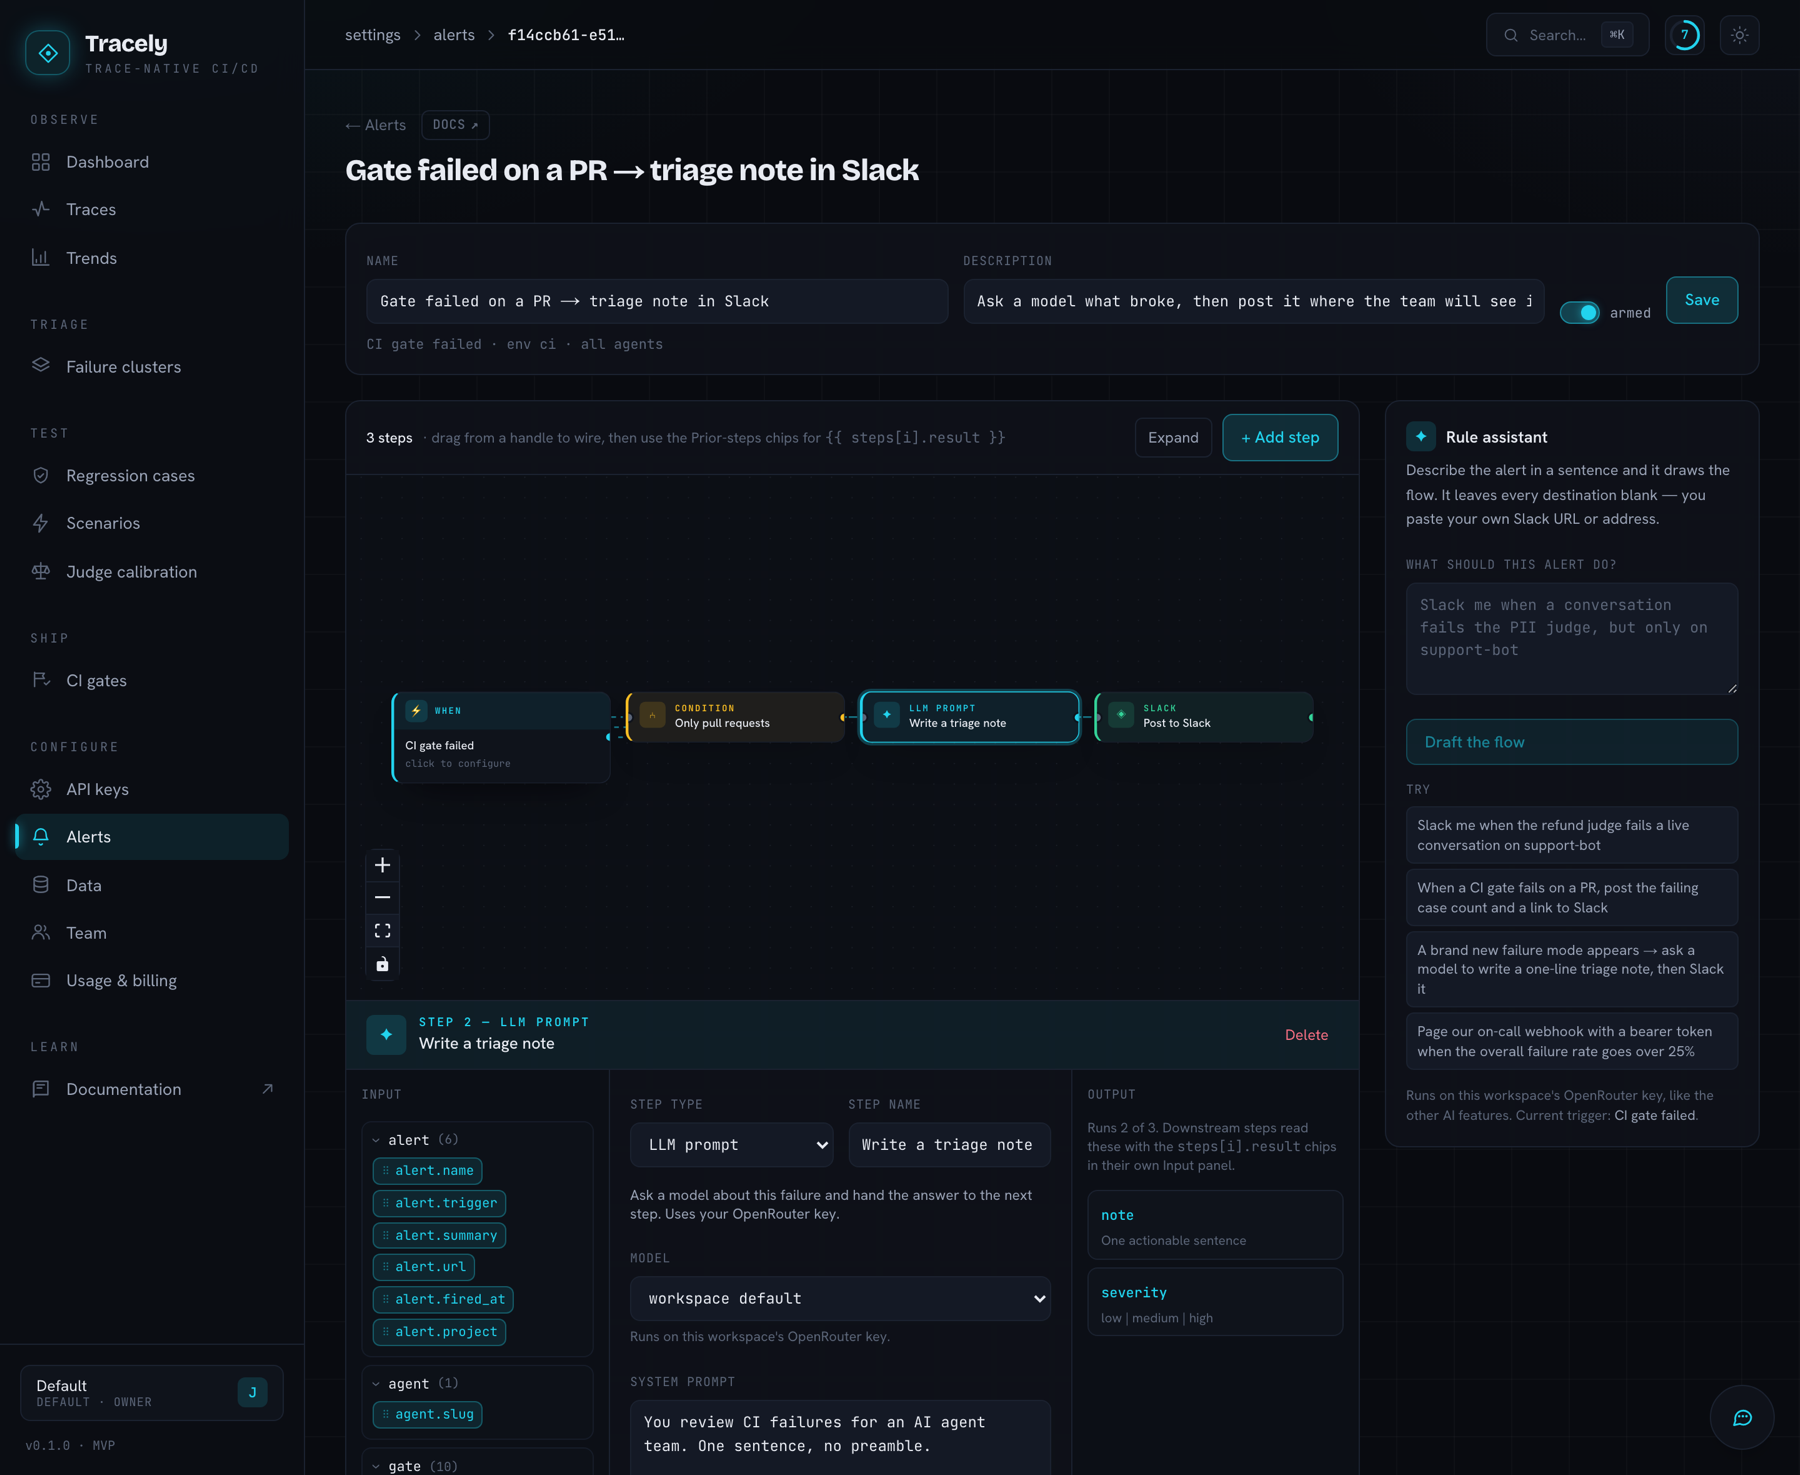Click the alert.url chip
This screenshot has height=1475, width=1800.
(424, 1267)
